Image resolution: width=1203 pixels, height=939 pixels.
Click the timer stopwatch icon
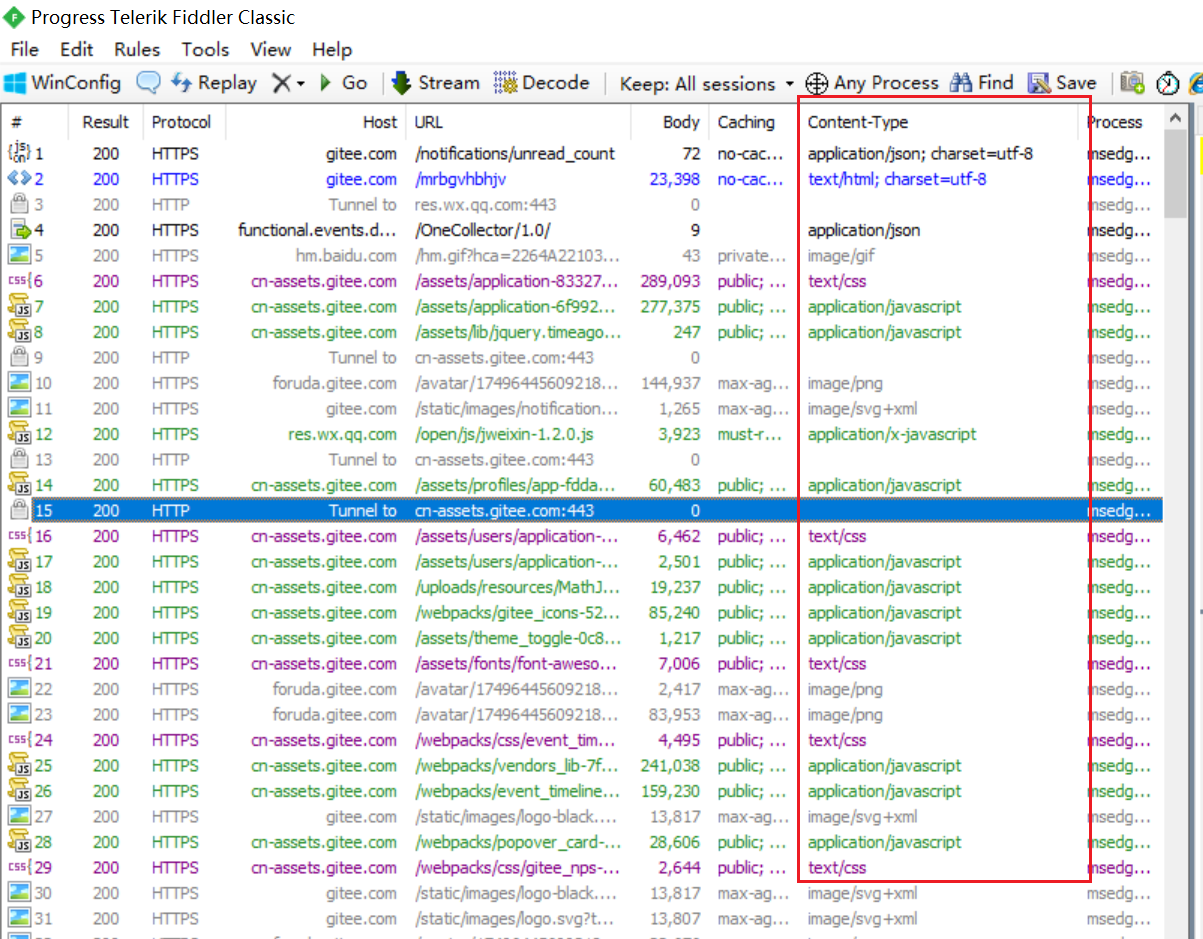(1167, 83)
